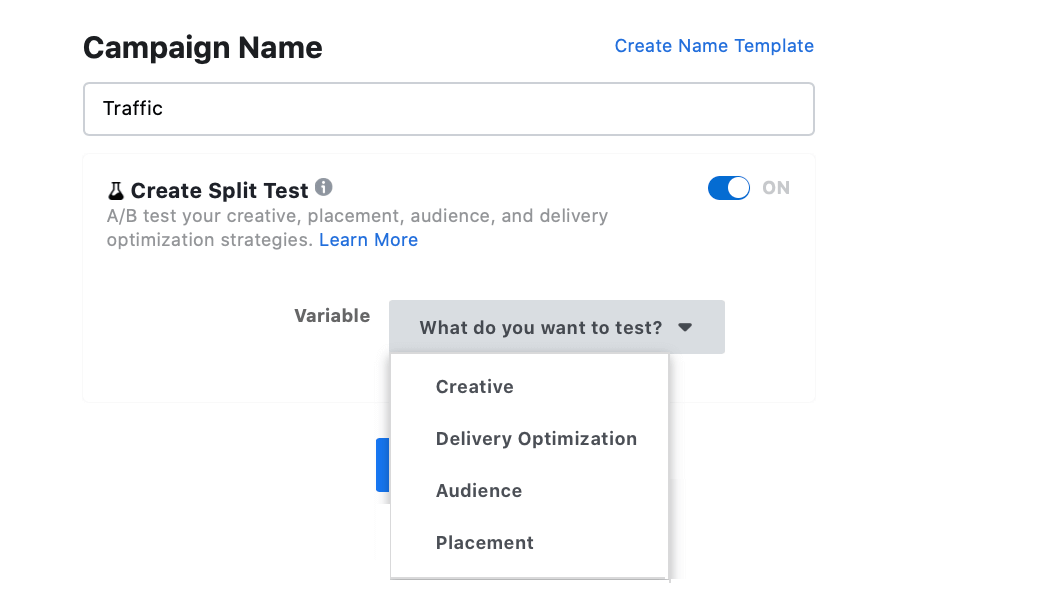Pick Audience in the dropdown list

(x=479, y=491)
